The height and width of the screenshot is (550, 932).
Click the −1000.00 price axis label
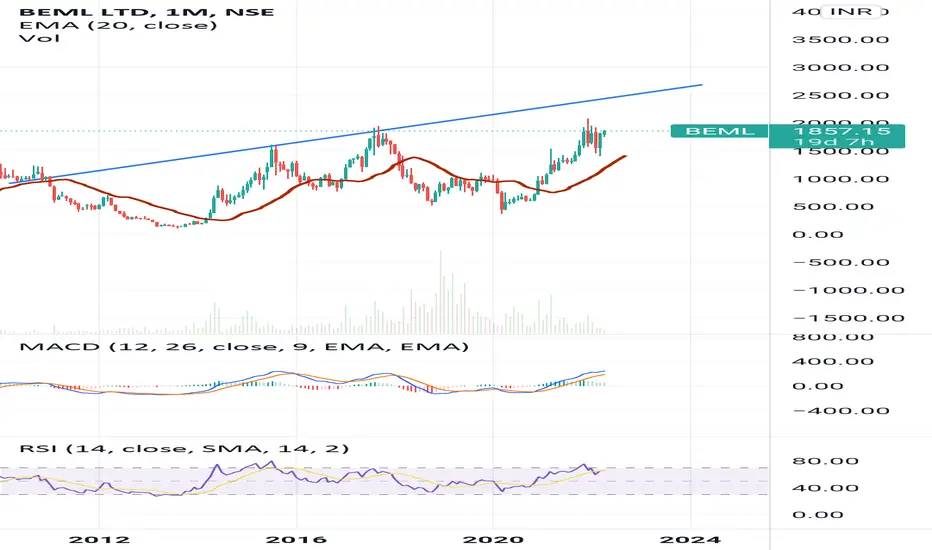[x=848, y=290]
